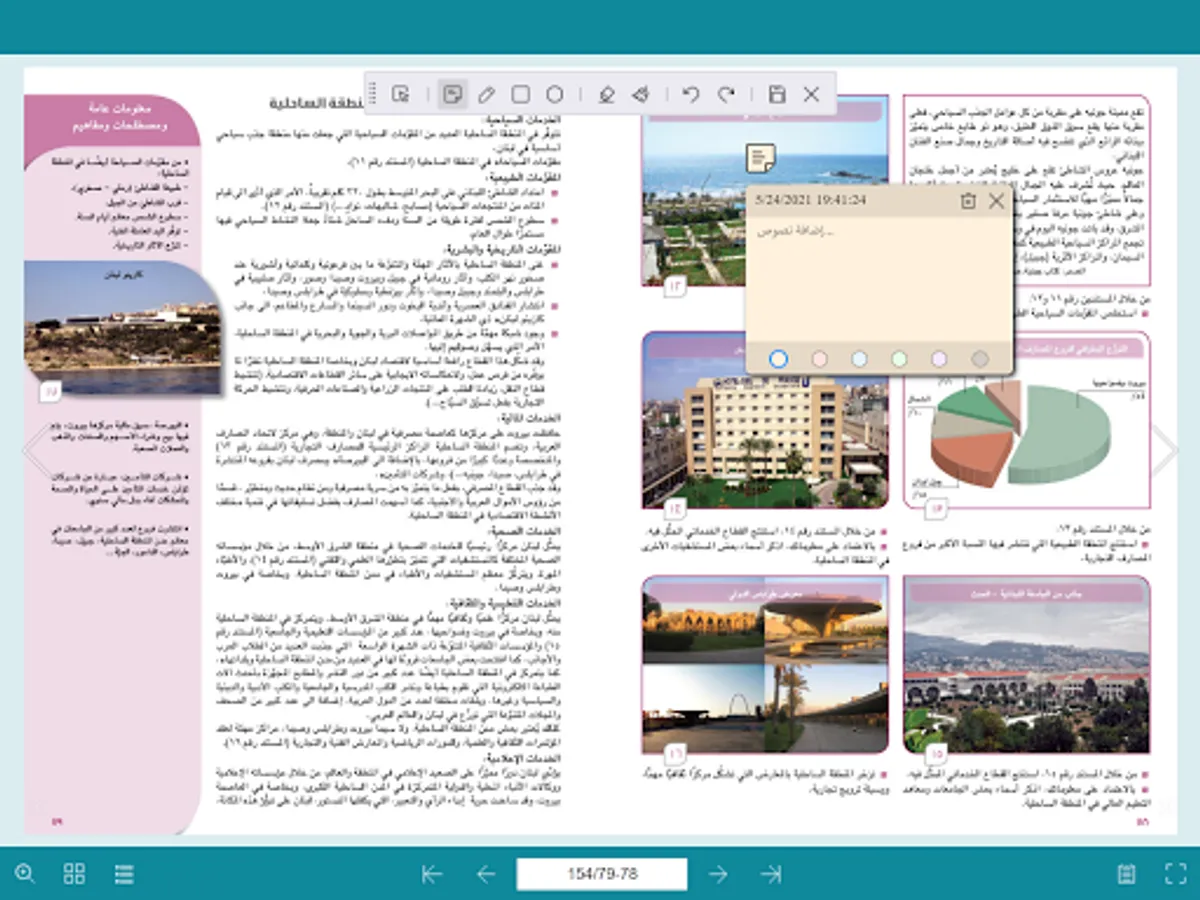1200x900 pixels.
Task: Click the yellow sticky note marker on page
Action: pos(761,158)
